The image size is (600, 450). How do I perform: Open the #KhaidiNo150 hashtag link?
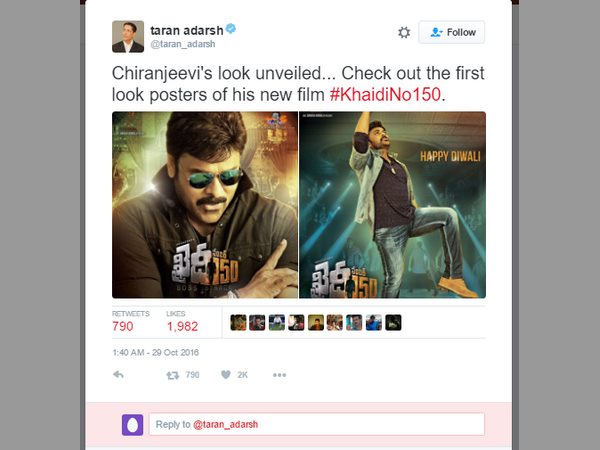point(385,94)
